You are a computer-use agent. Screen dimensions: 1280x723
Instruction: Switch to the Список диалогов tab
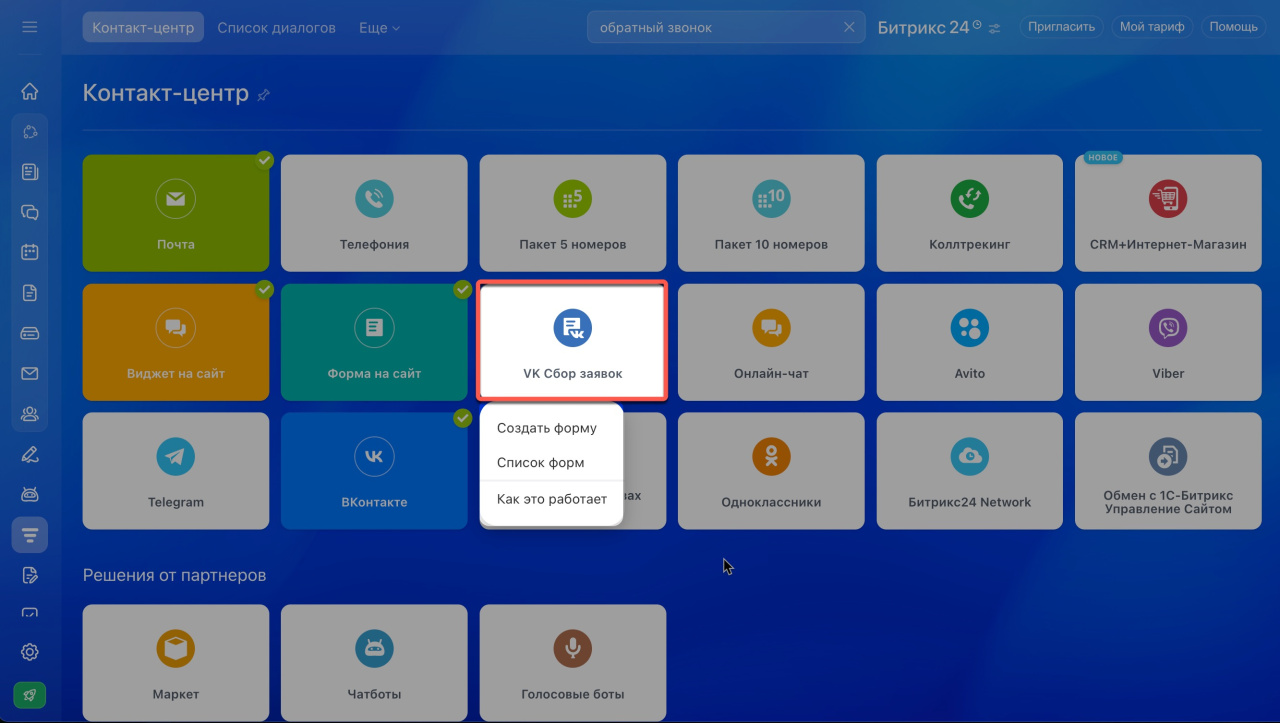tap(276, 28)
